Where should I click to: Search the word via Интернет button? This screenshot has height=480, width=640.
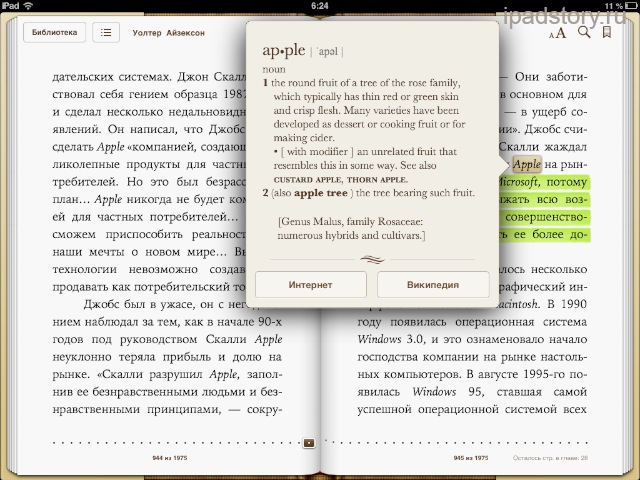(x=311, y=284)
